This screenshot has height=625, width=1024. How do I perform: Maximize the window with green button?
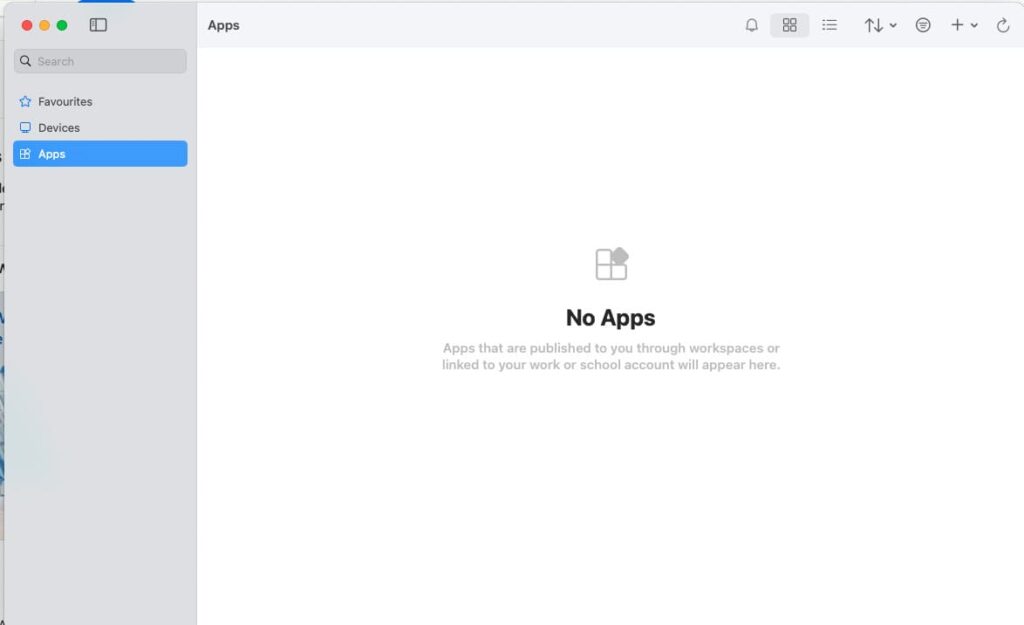pyautogui.click(x=62, y=25)
